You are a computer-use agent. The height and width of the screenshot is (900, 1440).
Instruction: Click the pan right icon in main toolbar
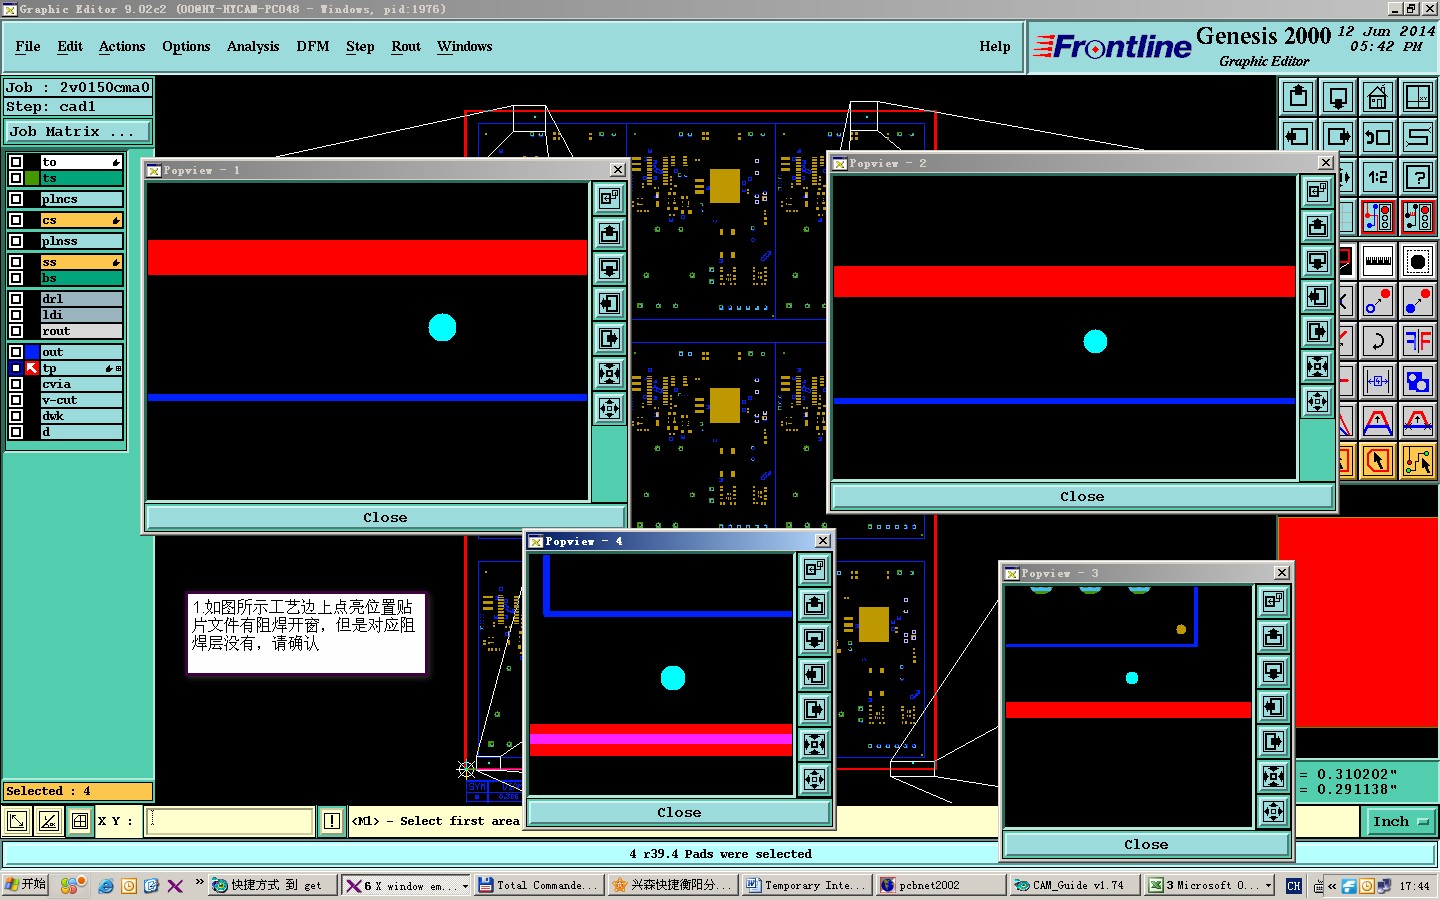pos(1337,136)
